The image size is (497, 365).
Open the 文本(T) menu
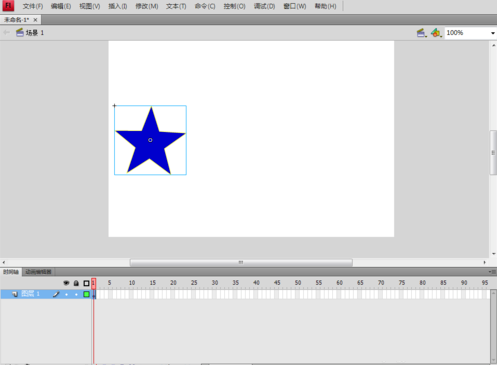click(176, 6)
